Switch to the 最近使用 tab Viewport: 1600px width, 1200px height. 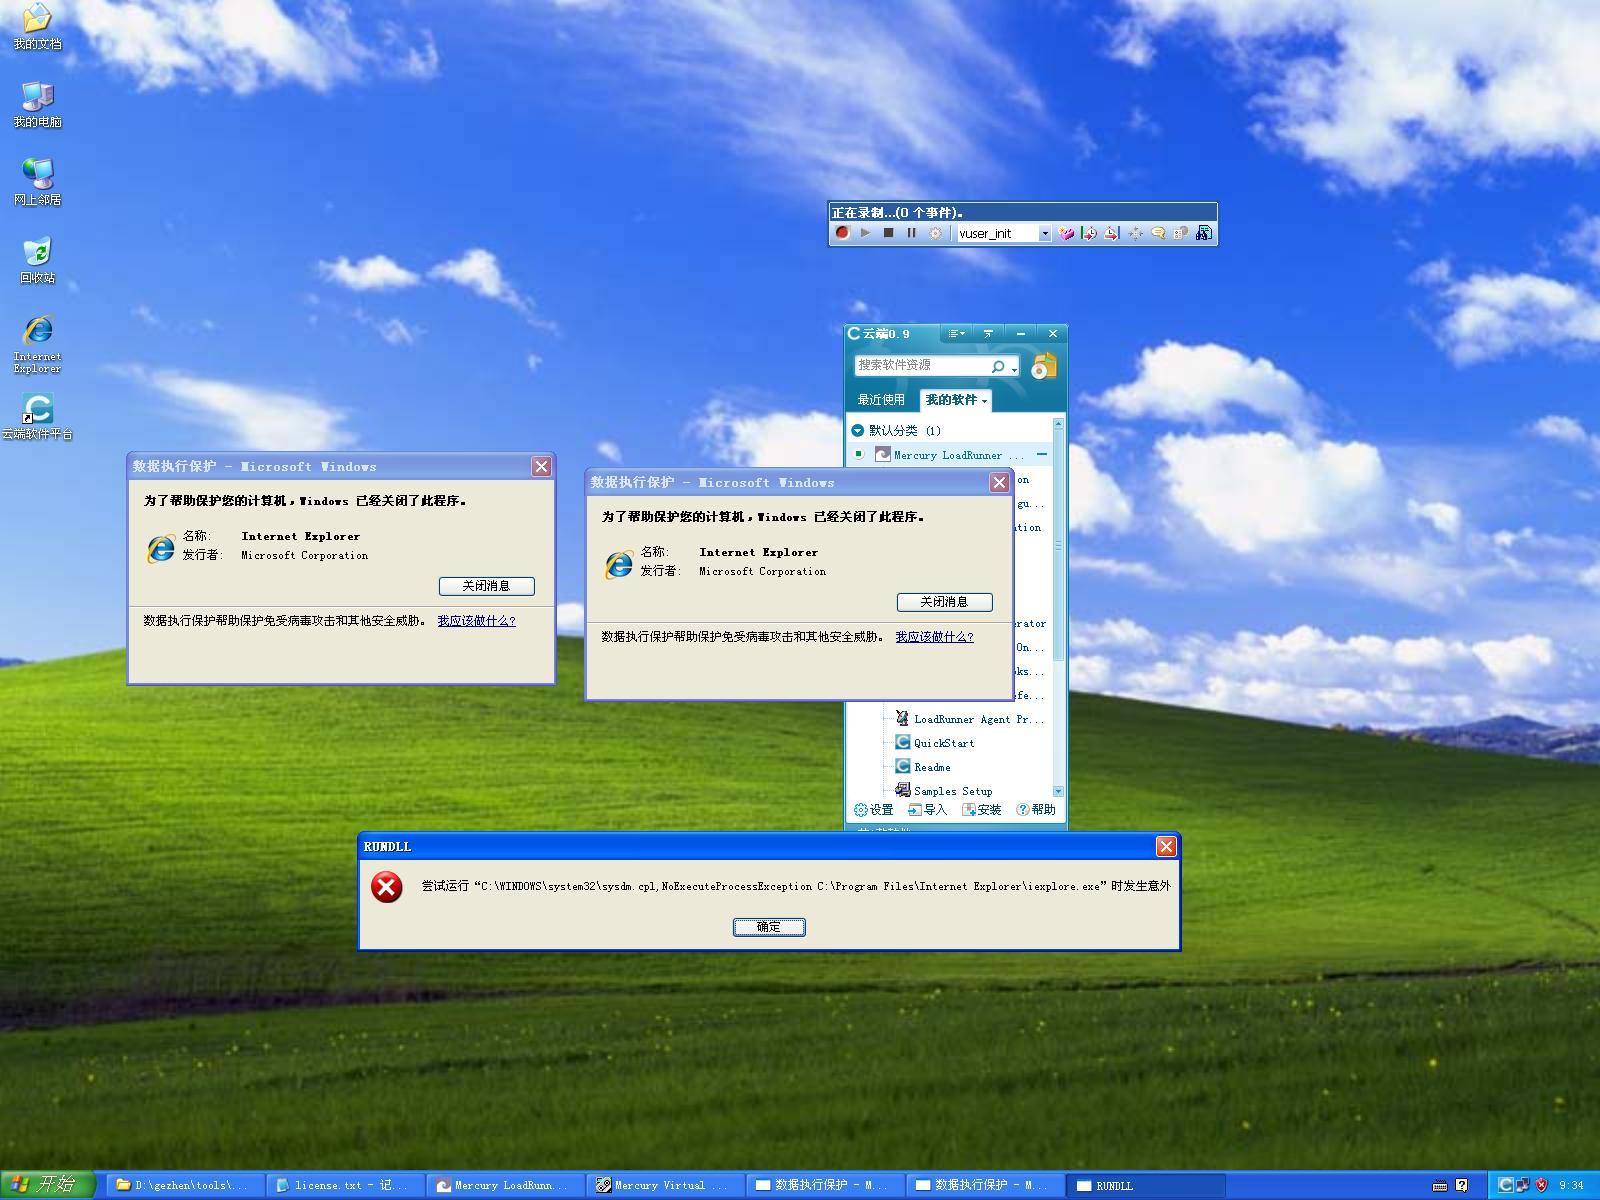880,400
